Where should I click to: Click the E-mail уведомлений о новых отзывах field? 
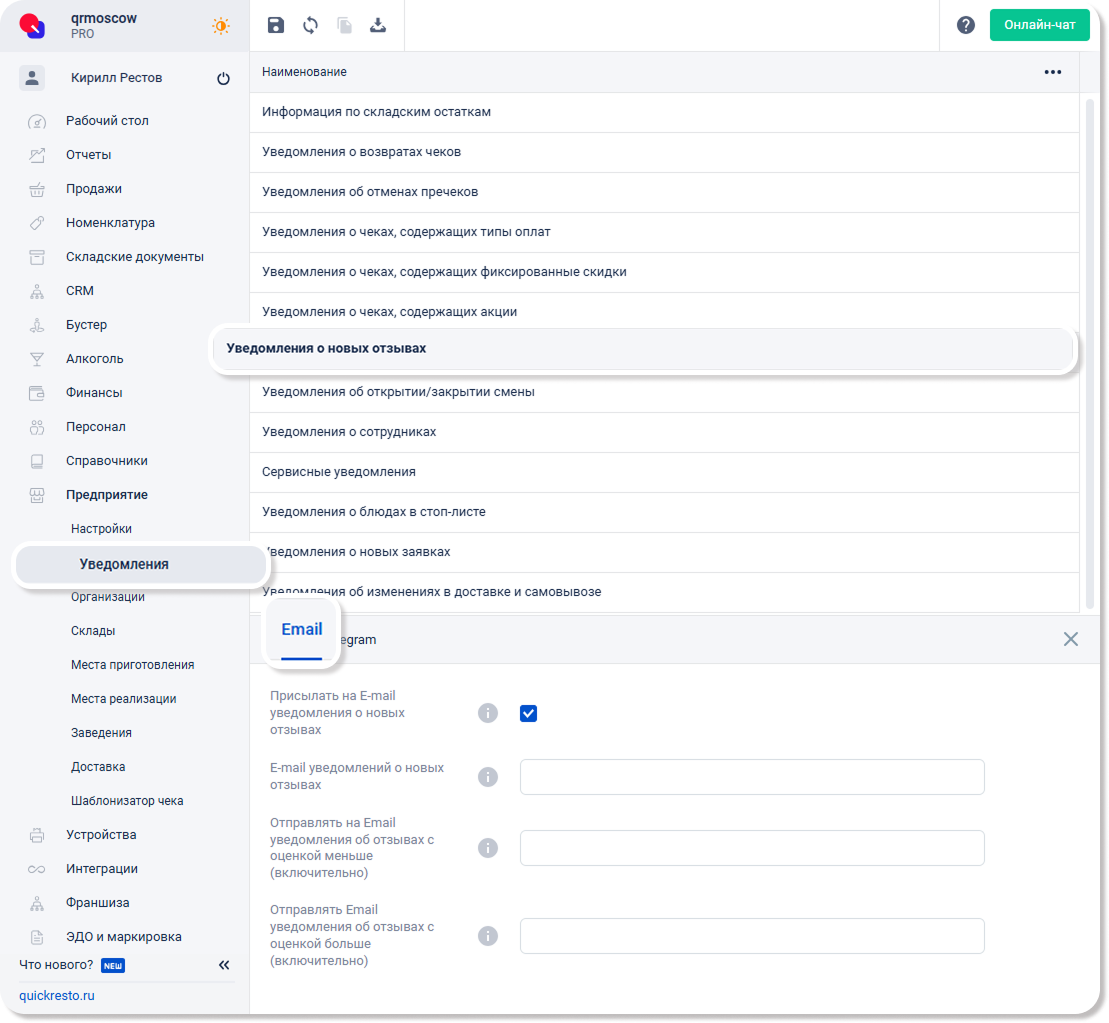click(752, 777)
